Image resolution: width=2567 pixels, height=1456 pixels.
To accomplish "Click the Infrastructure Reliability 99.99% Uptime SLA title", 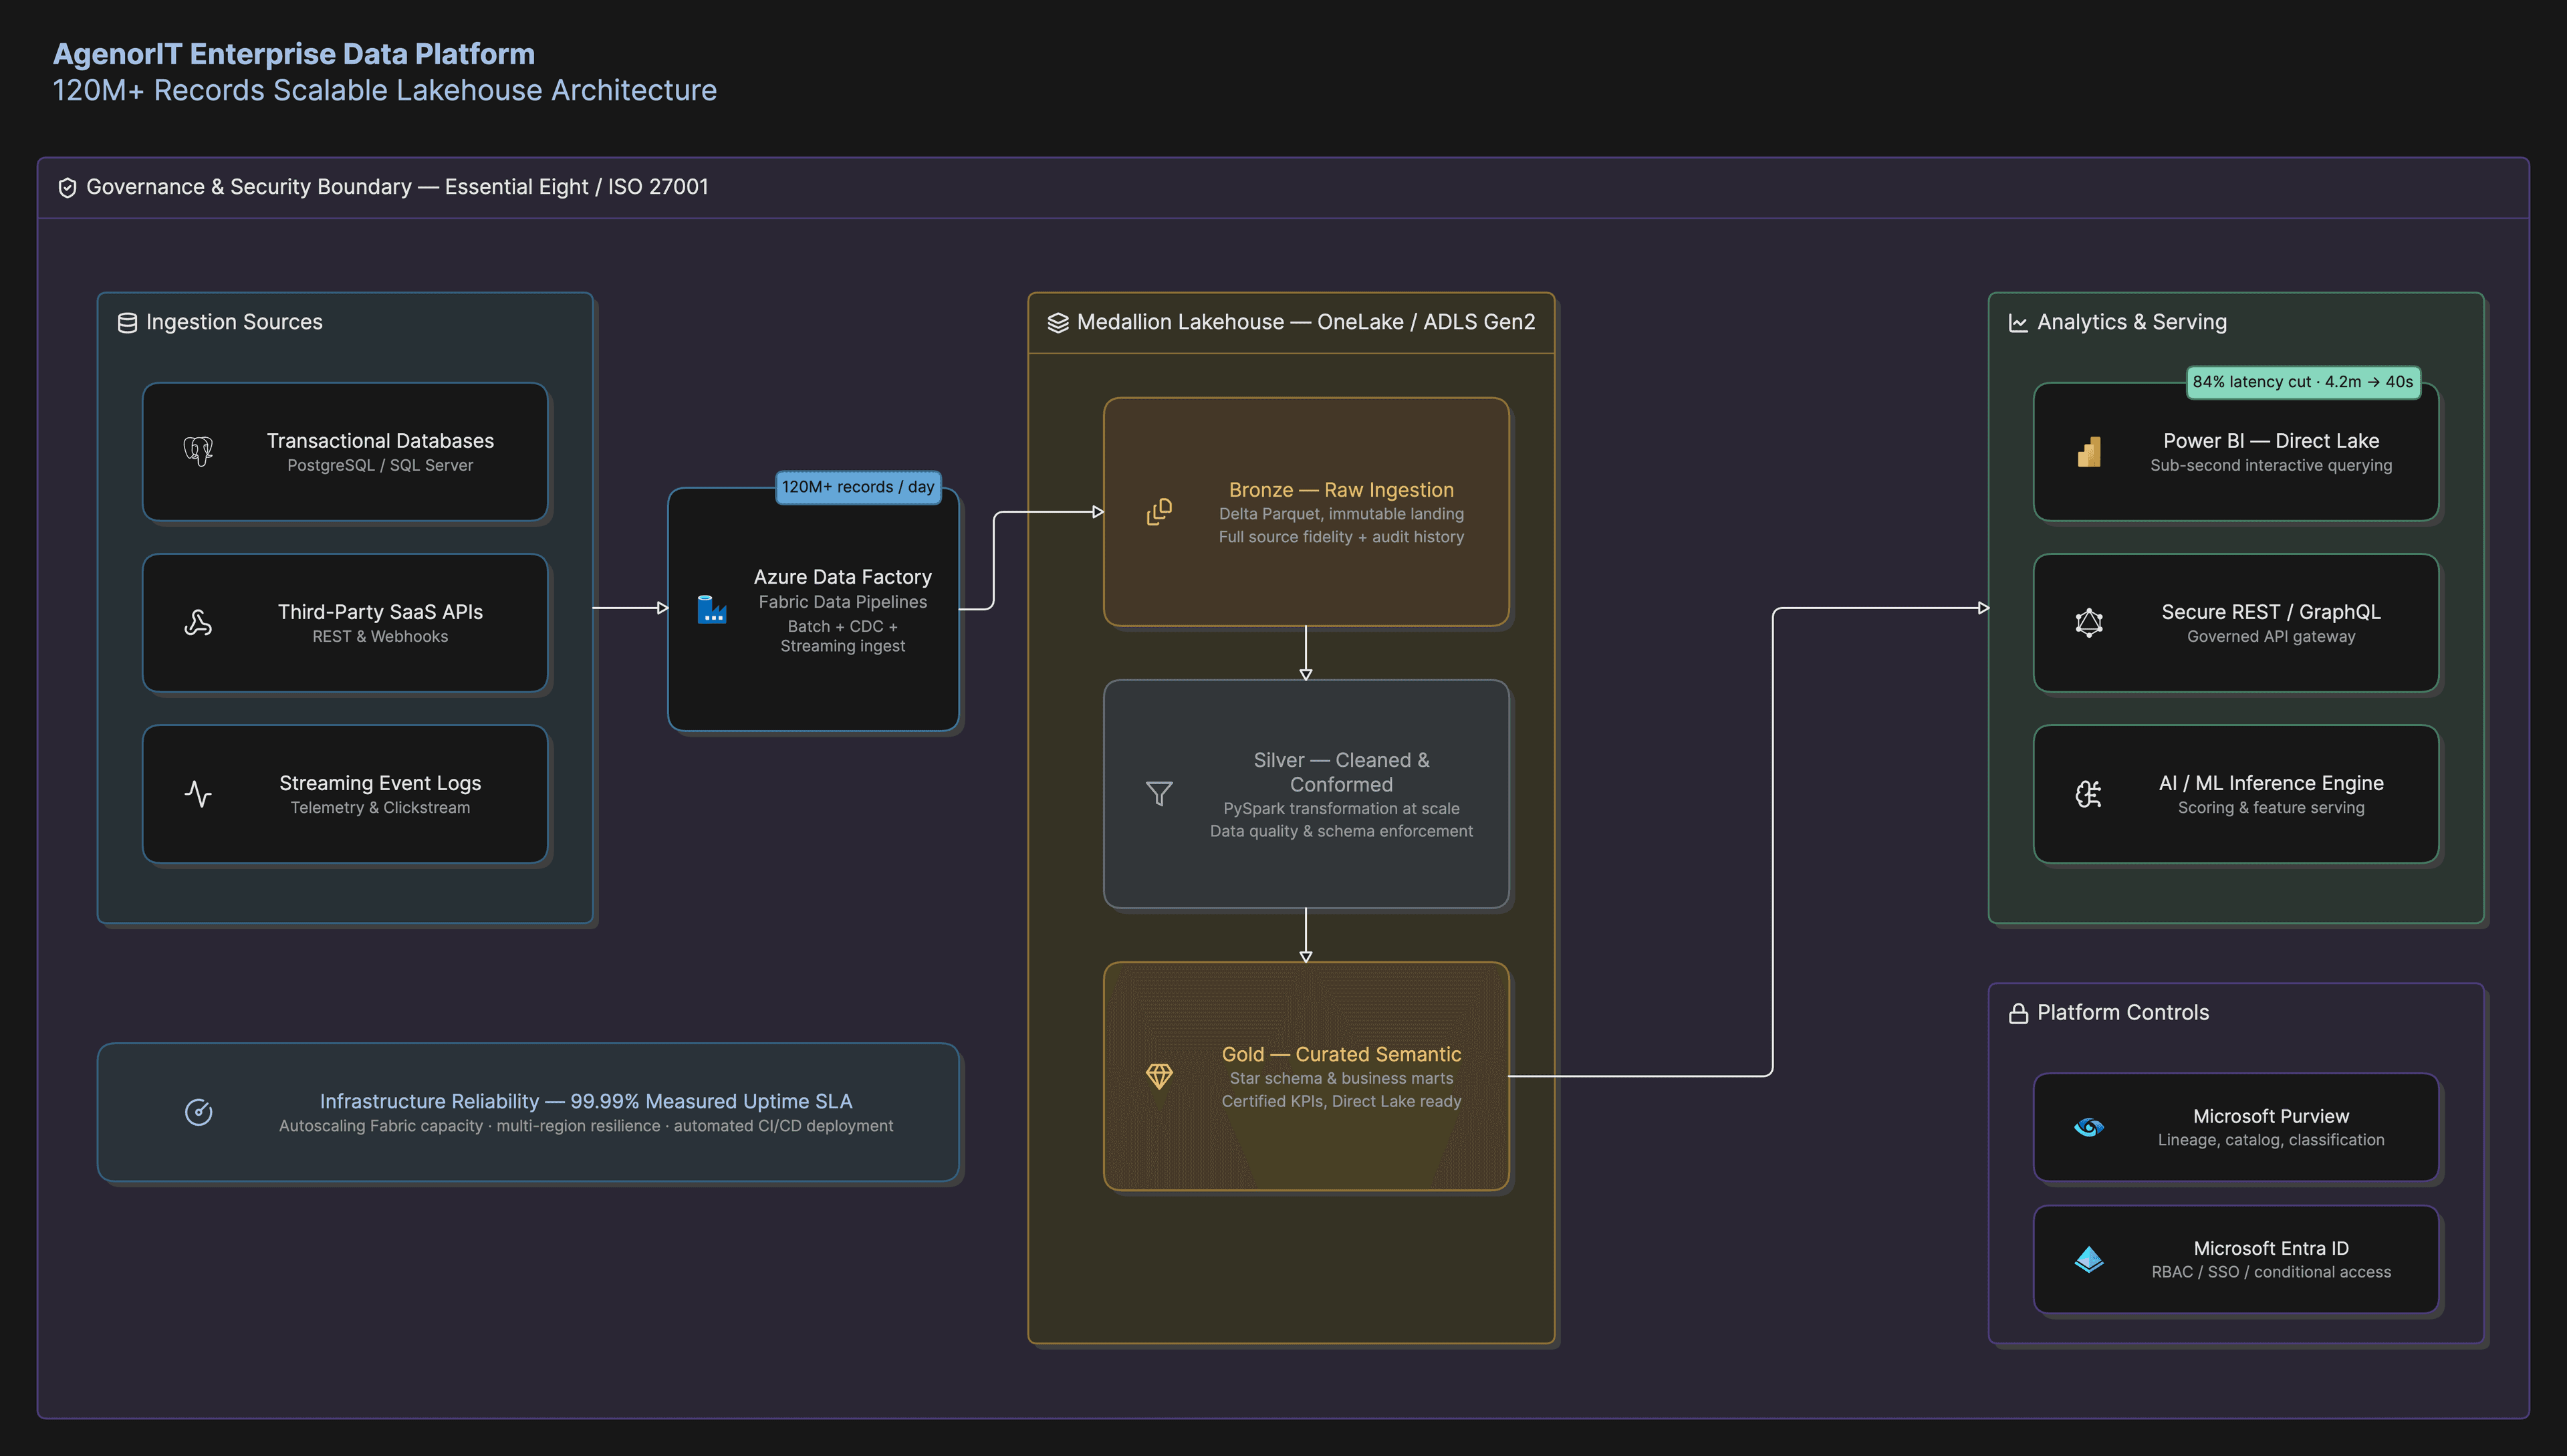I will (x=586, y=1101).
